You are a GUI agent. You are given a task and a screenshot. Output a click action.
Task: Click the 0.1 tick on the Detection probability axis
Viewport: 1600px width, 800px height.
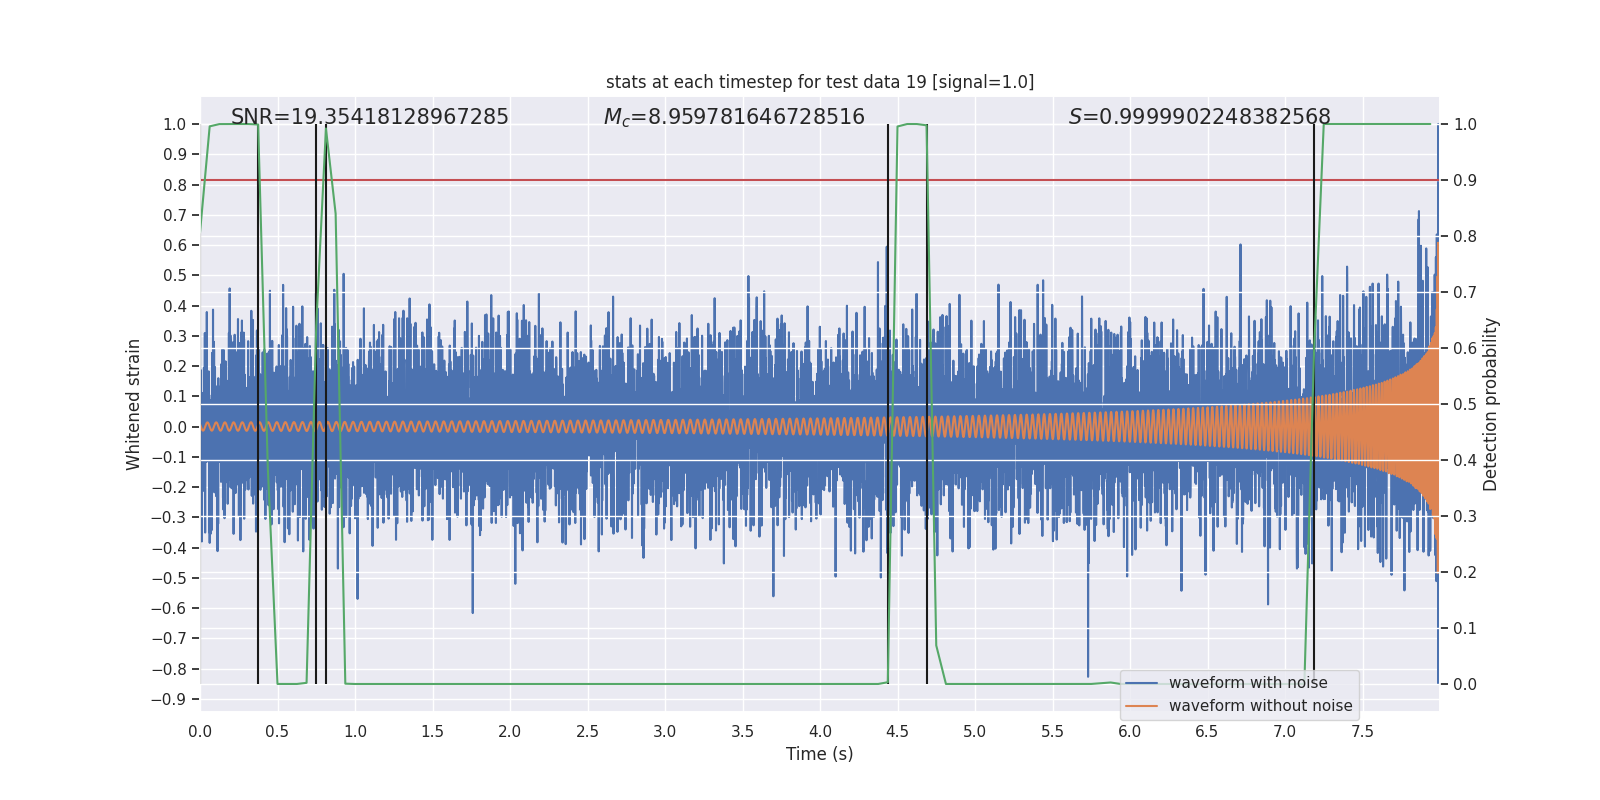point(1465,628)
